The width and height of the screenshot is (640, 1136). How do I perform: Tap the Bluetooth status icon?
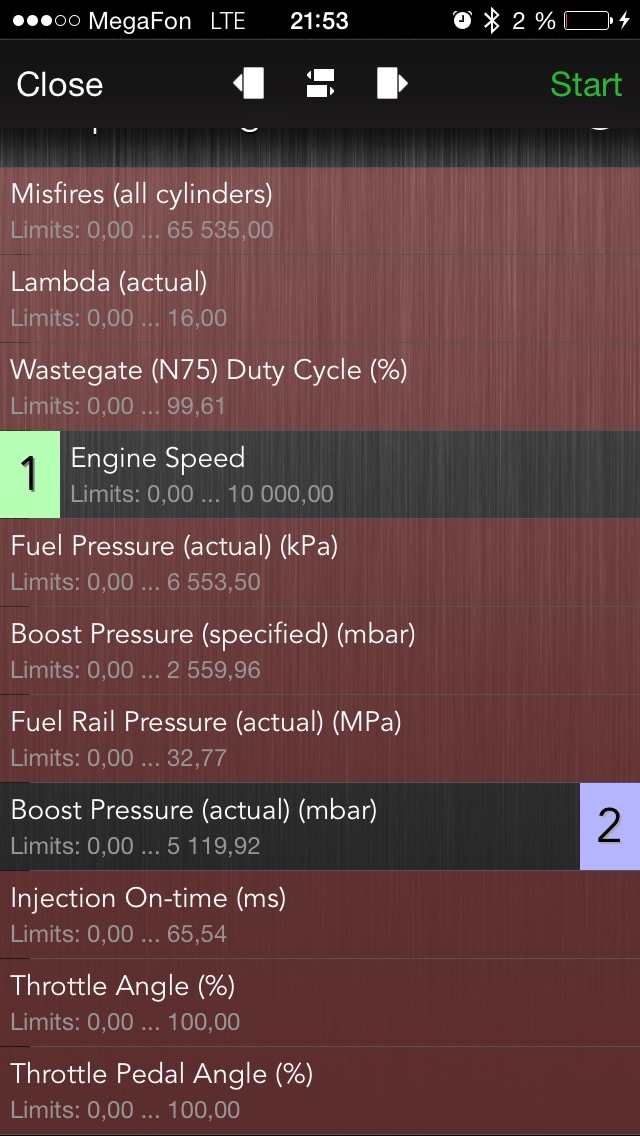tap(492, 21)
